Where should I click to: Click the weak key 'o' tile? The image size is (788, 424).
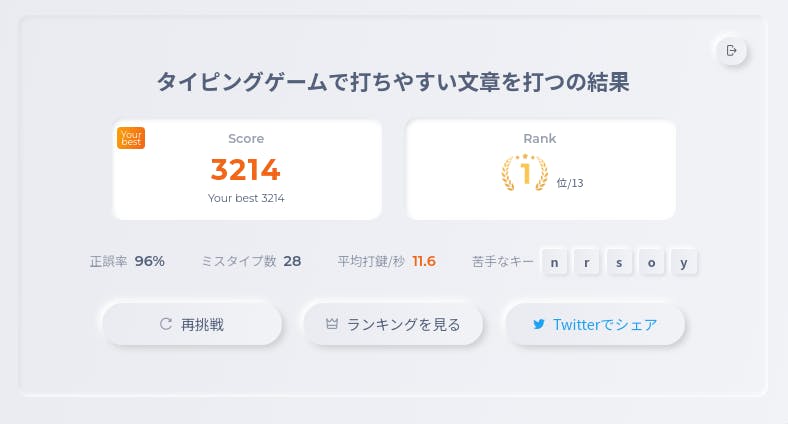(651, 262)
